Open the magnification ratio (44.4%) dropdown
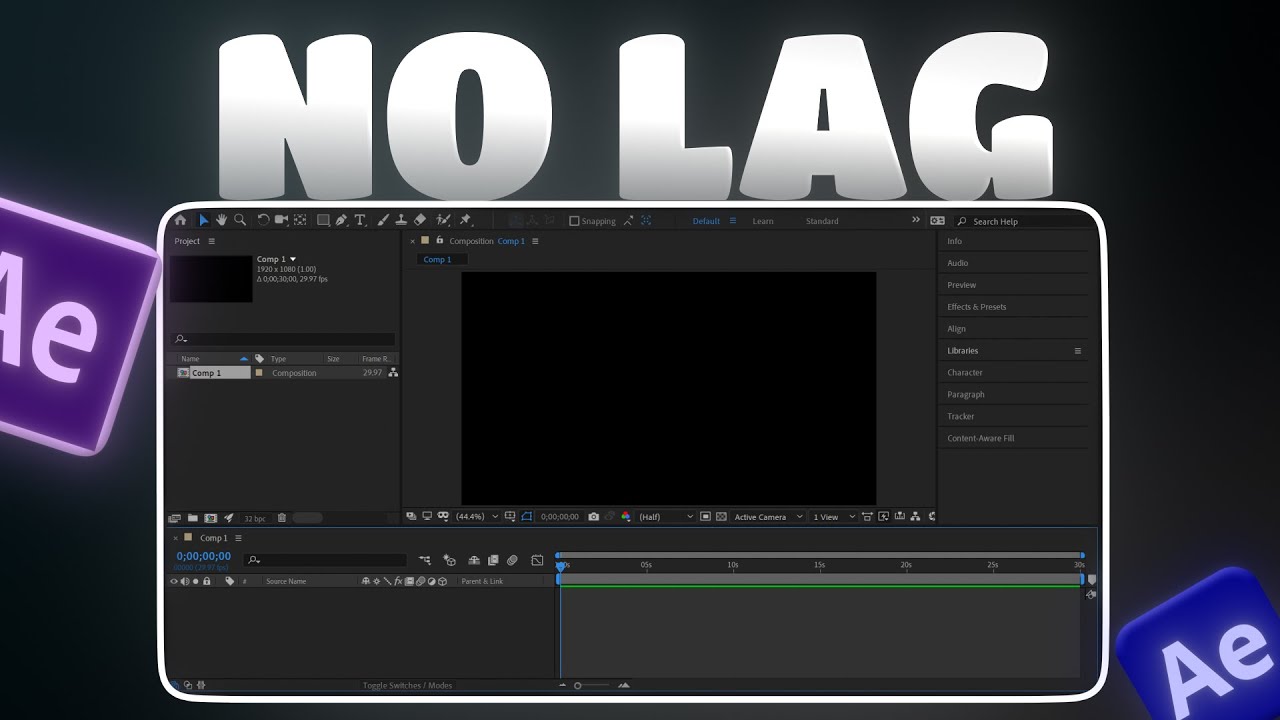Viewport: 1280px width, 720px height. point(477,517)
